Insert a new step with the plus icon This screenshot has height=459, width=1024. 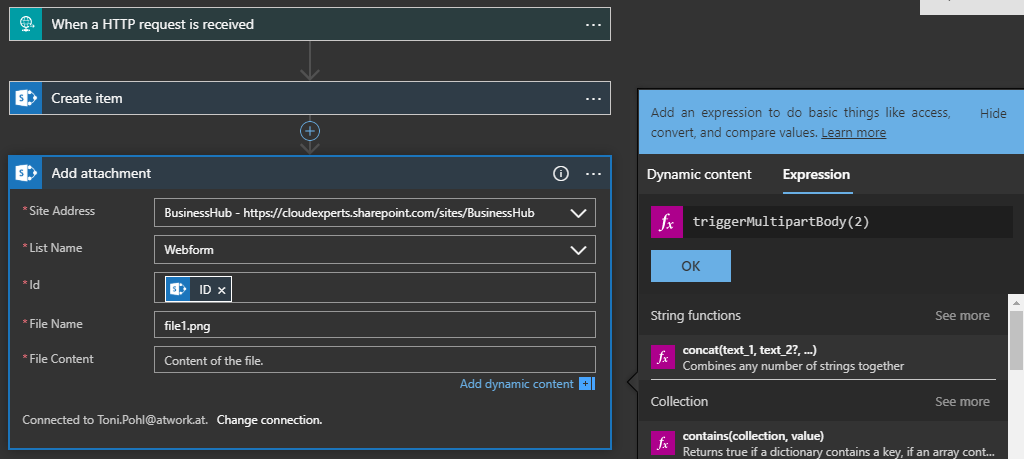[310, 131]
